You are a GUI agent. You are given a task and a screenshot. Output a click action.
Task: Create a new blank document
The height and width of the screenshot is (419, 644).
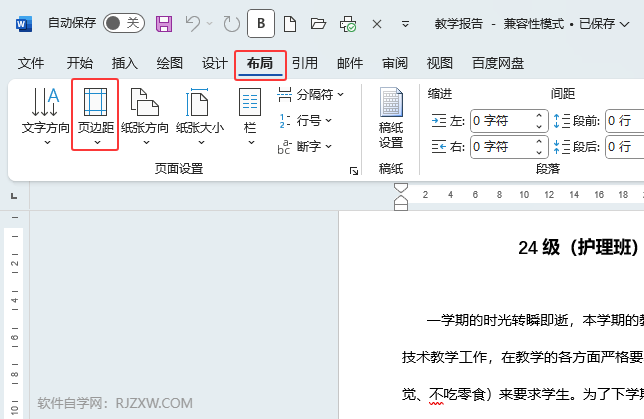pos(290,24)
